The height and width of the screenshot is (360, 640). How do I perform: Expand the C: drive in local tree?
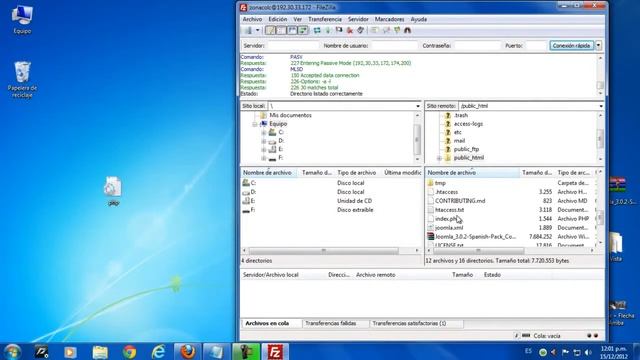pyautogui.click(x=264, y=133)
